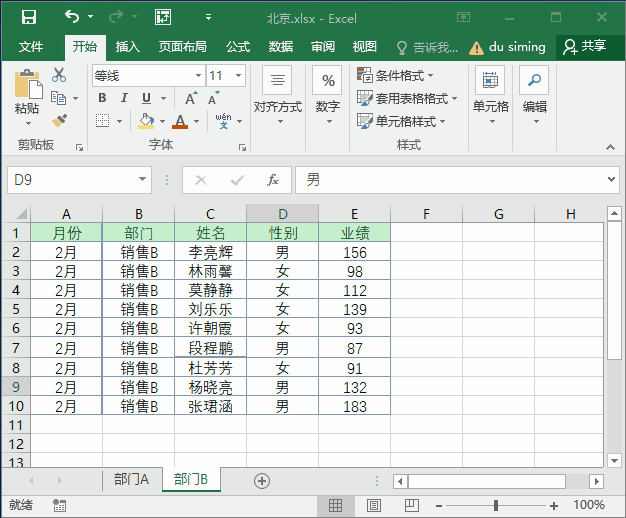The width and height of the screenshot is (626, 518).
Task: Switch to the 页面布局 tab
Action: tap(182, 47)
